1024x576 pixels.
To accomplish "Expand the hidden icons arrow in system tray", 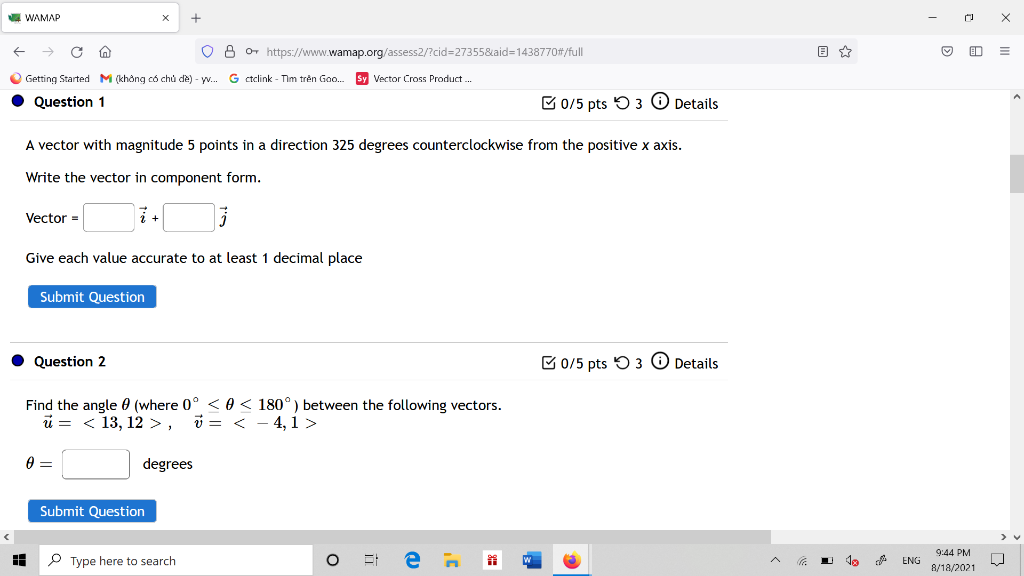I will click(774, 560).
